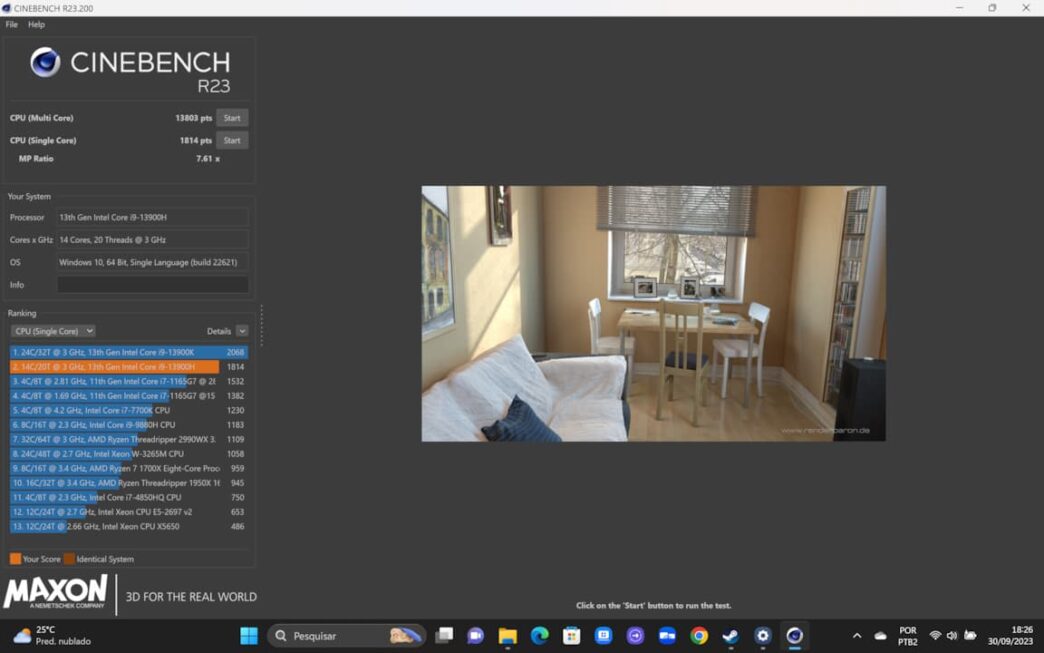Click the MAXON logo
Viewport: 1044px width, 653px height.
coord(55,592)
